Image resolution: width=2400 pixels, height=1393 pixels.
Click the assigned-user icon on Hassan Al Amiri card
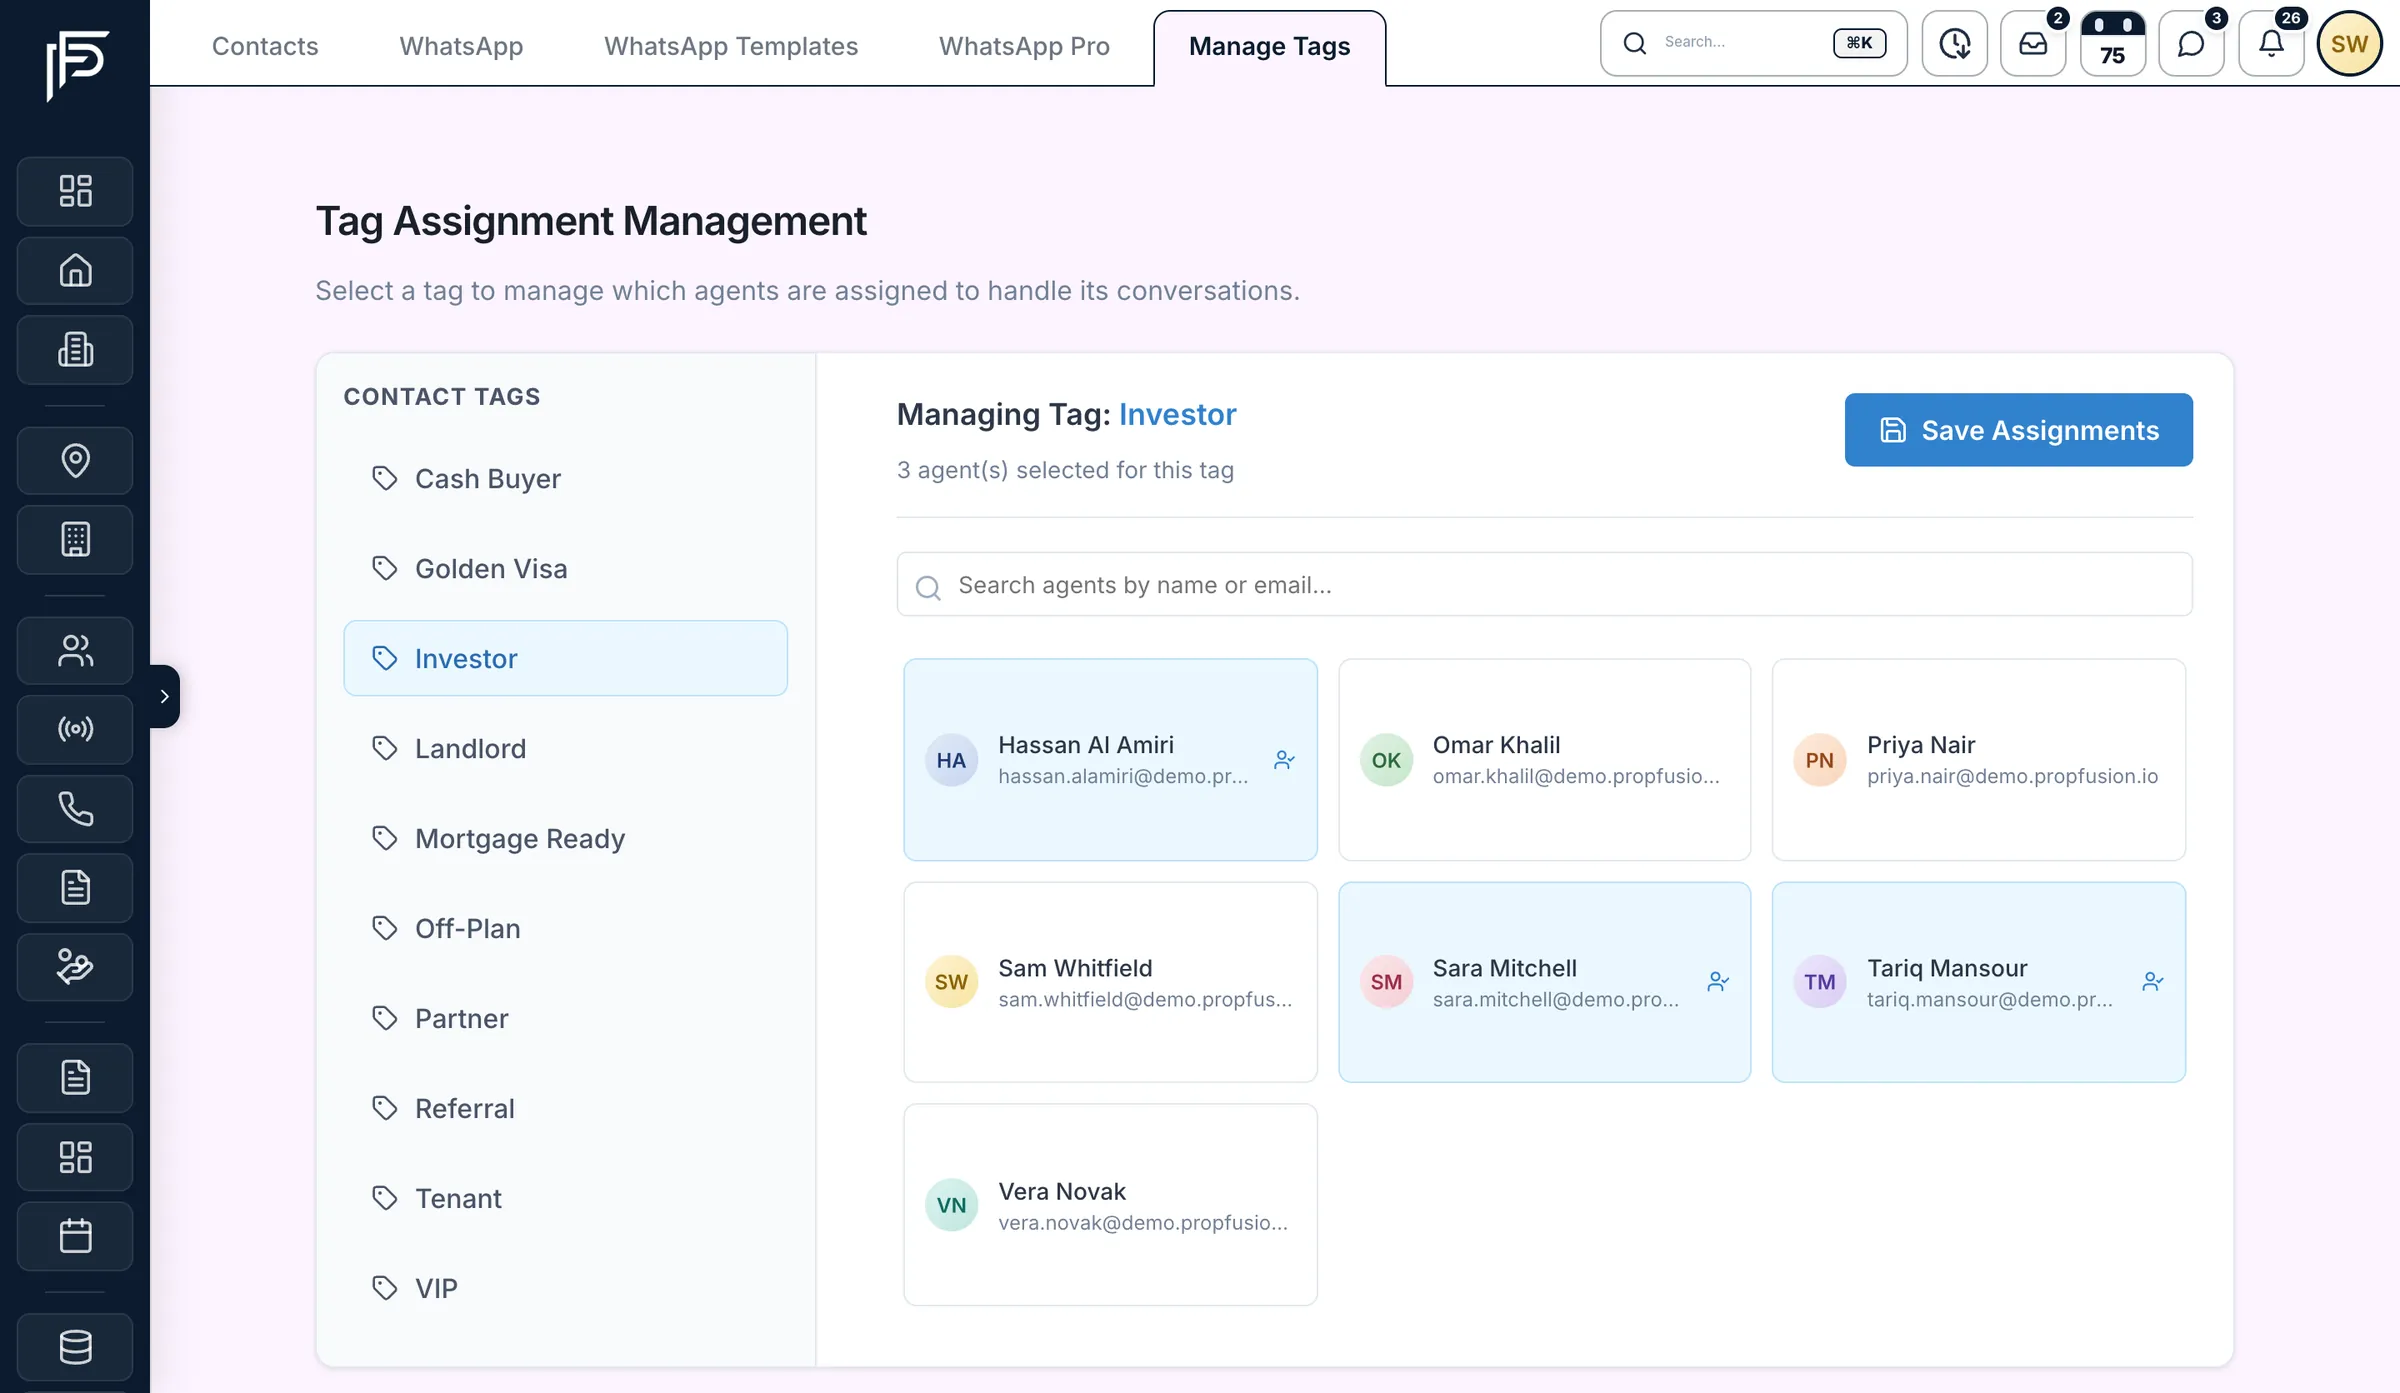pos(1284,760)
